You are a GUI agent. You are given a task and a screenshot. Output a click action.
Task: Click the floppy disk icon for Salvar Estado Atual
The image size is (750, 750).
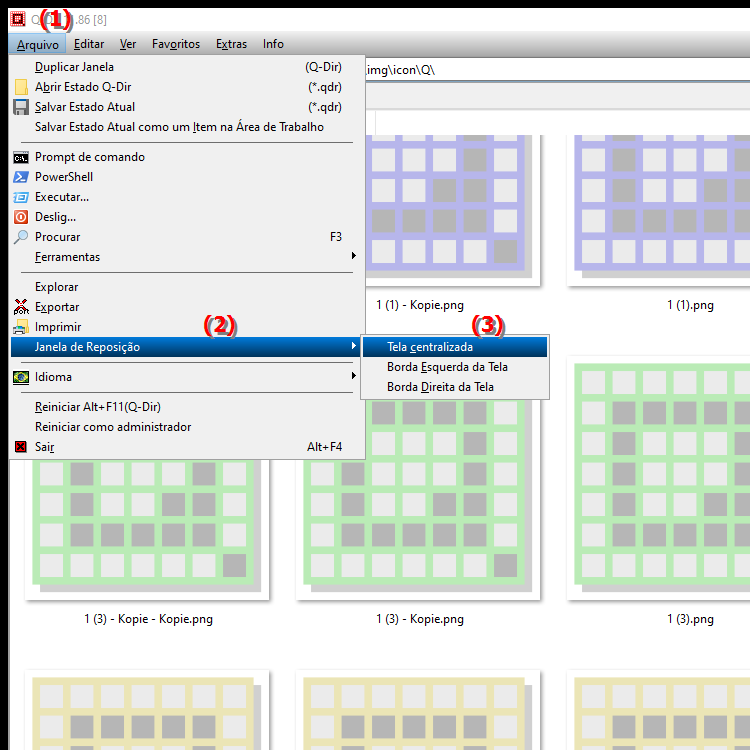coord(21,107)
